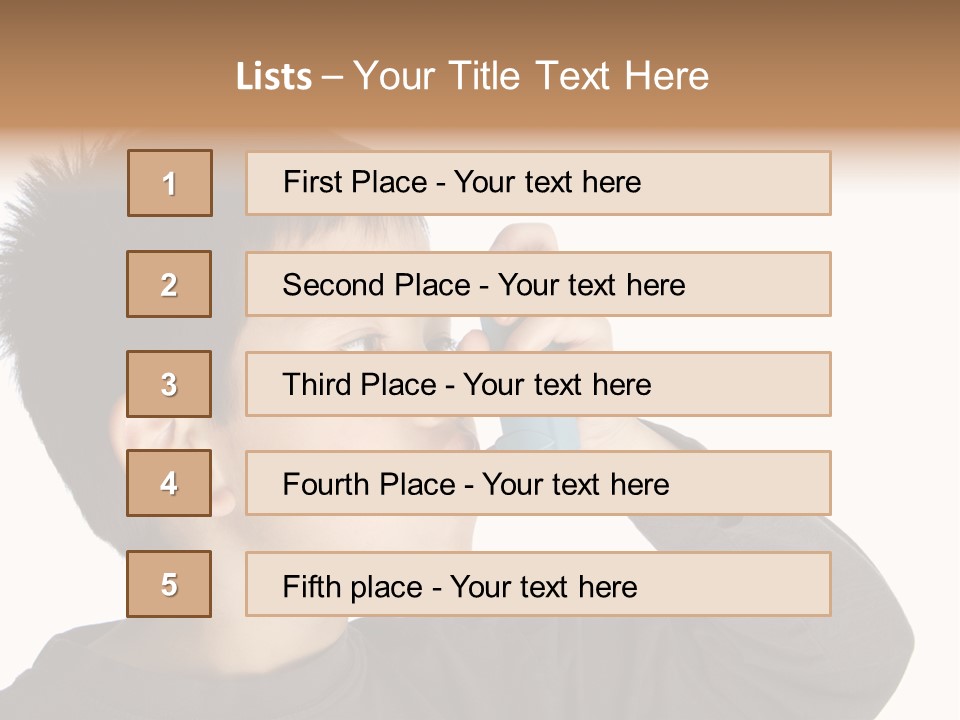Select the "Fifth place - Your text here" box
The width and height of the screenshot is (960, 720).
(538, 585)
